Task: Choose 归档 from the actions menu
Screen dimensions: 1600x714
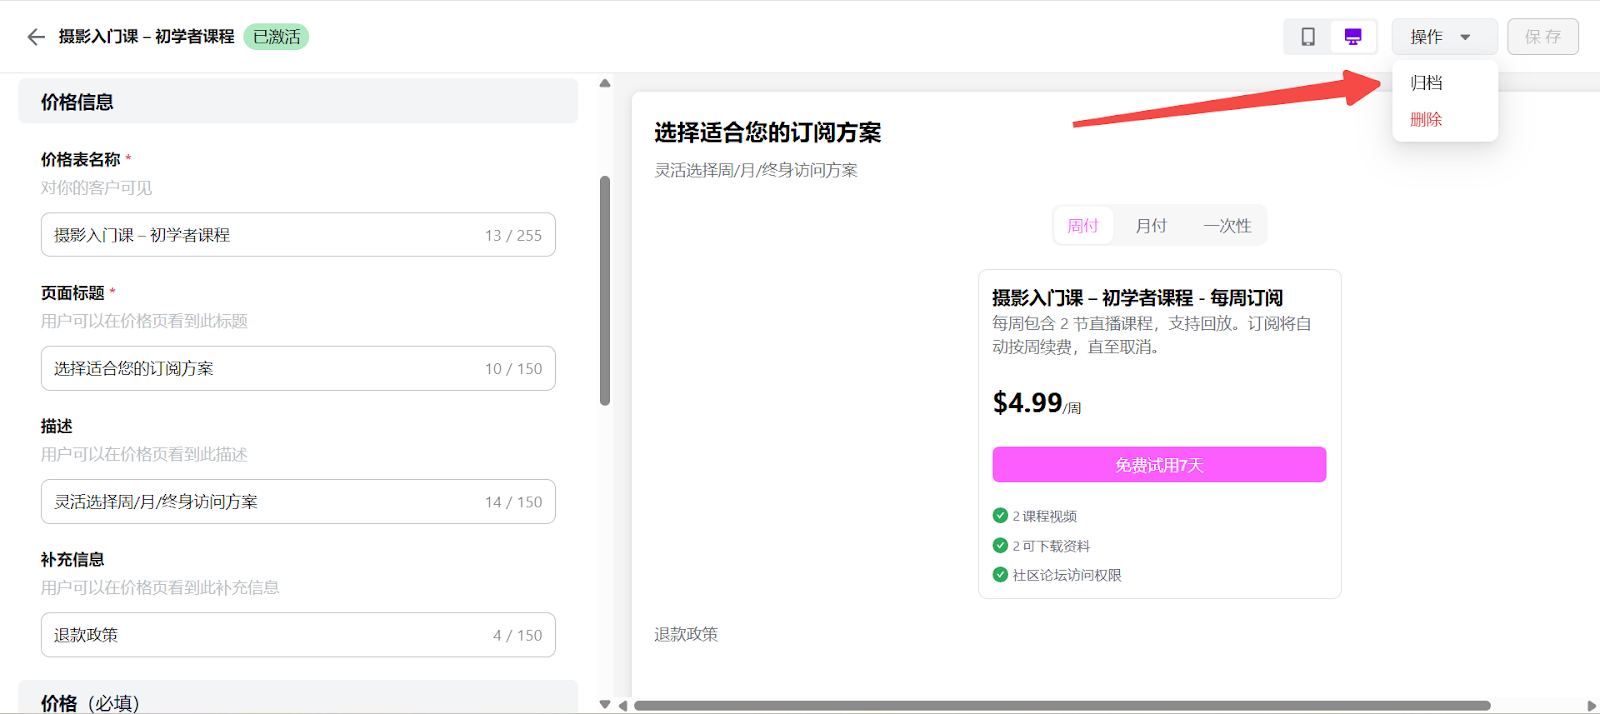Action: (x=1426, y=83)
